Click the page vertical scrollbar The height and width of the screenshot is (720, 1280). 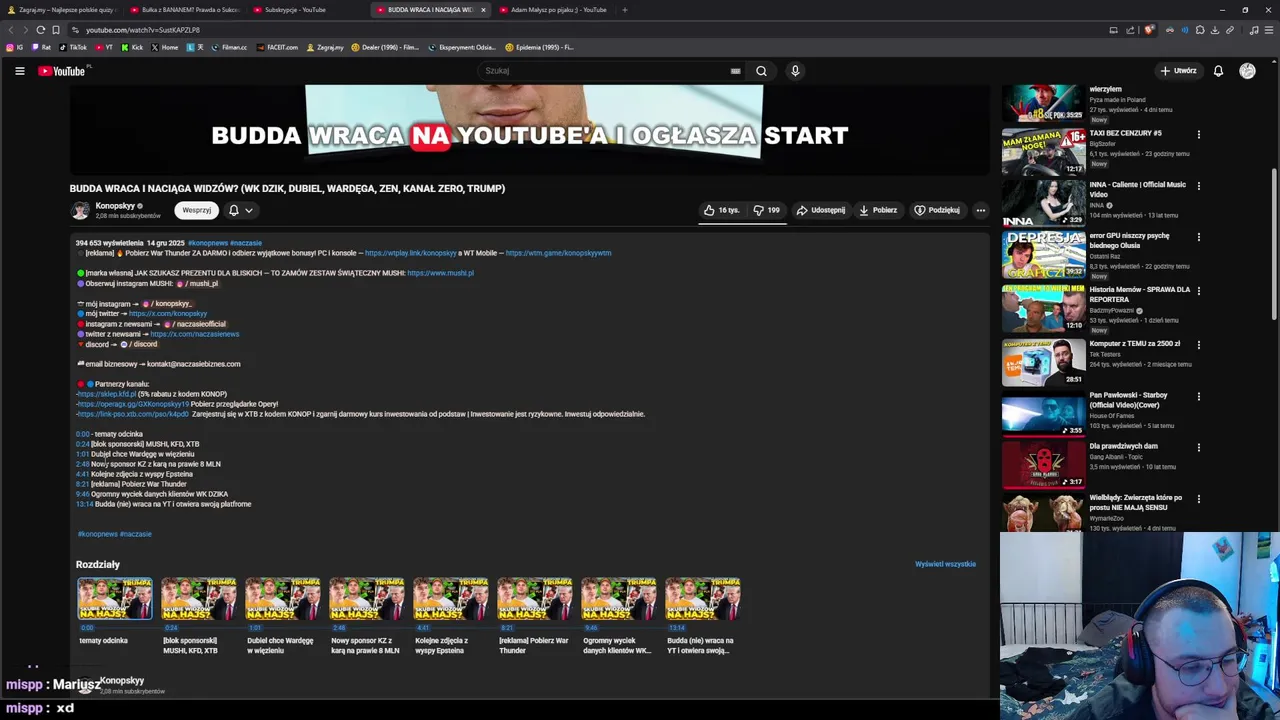[1274, 245]
